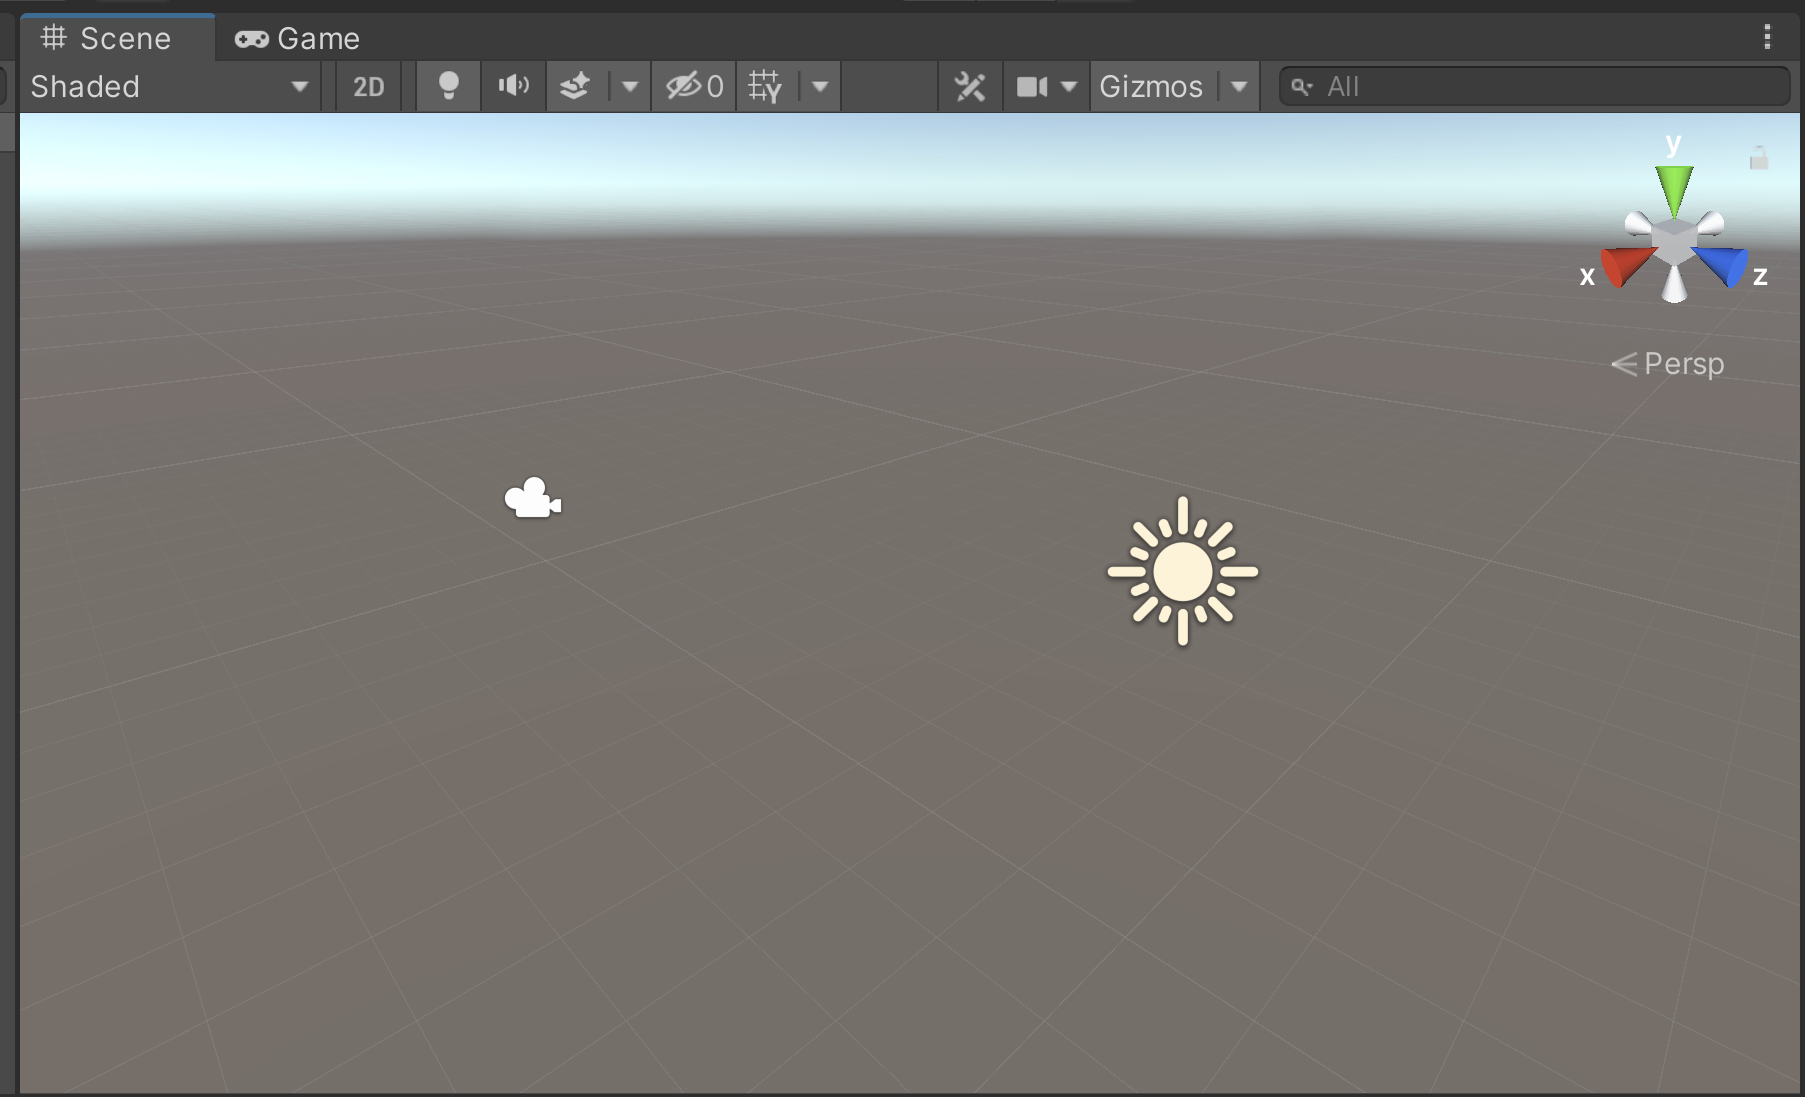The height and width of the screenshot is (1097, 1805).
Task: Open the Shaded draw mode dropdown
Action: tap(170, 87)
